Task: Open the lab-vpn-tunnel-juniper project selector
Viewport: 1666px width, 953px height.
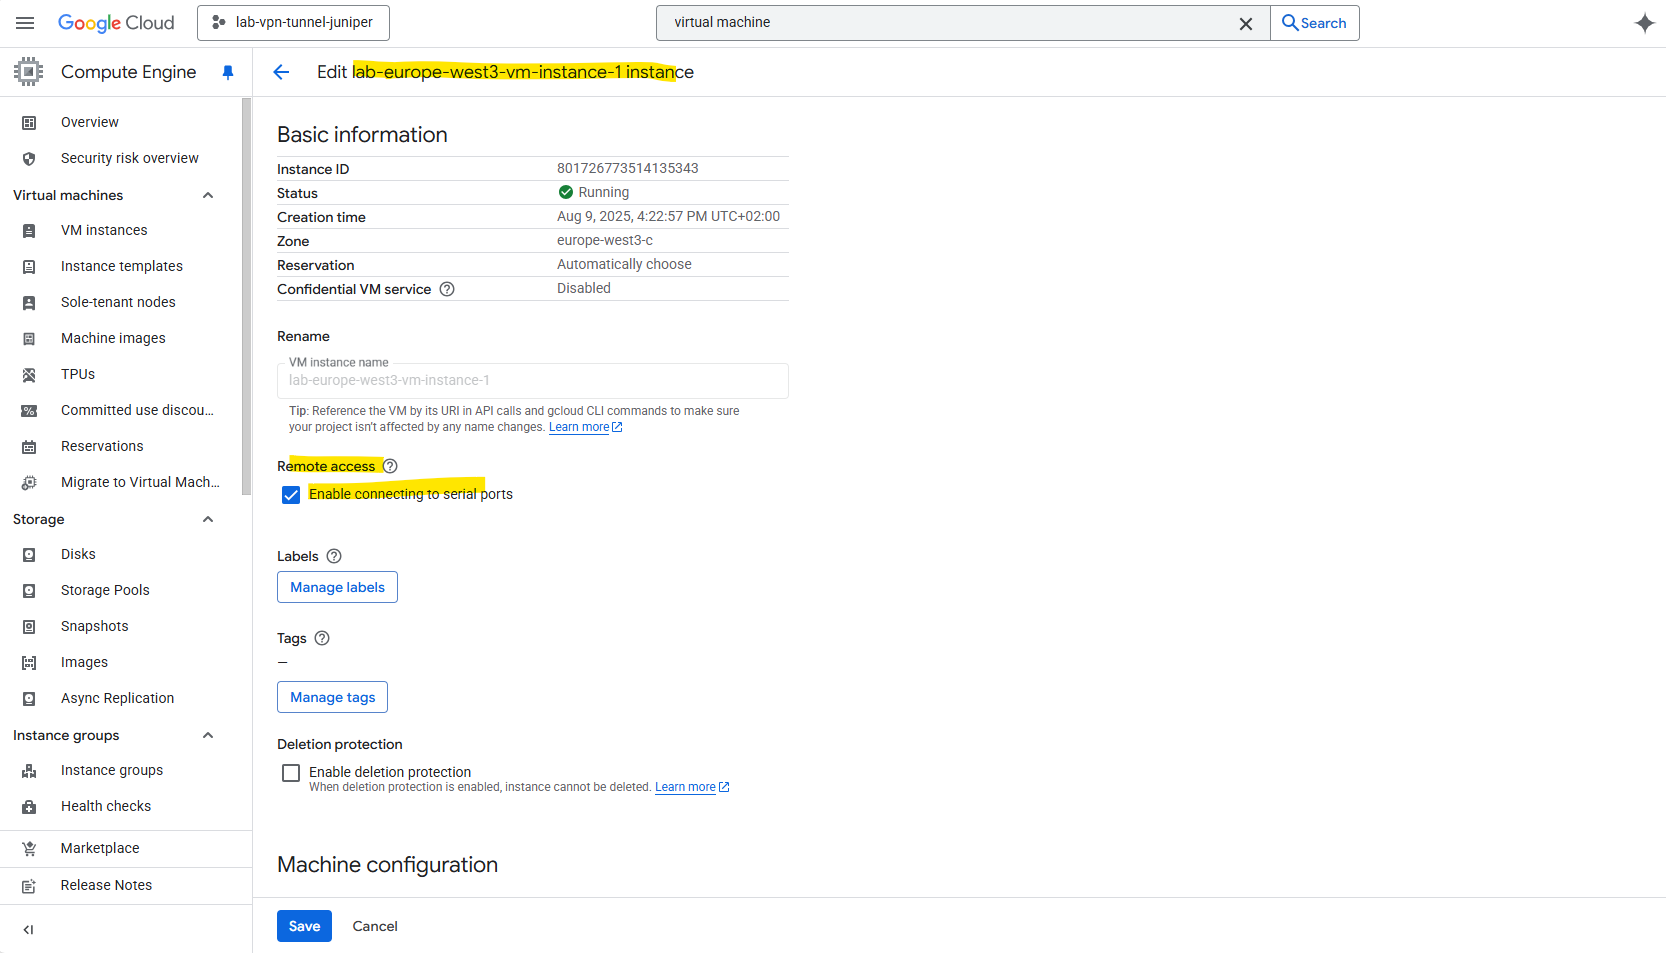Action: click(x=293, y=23)
